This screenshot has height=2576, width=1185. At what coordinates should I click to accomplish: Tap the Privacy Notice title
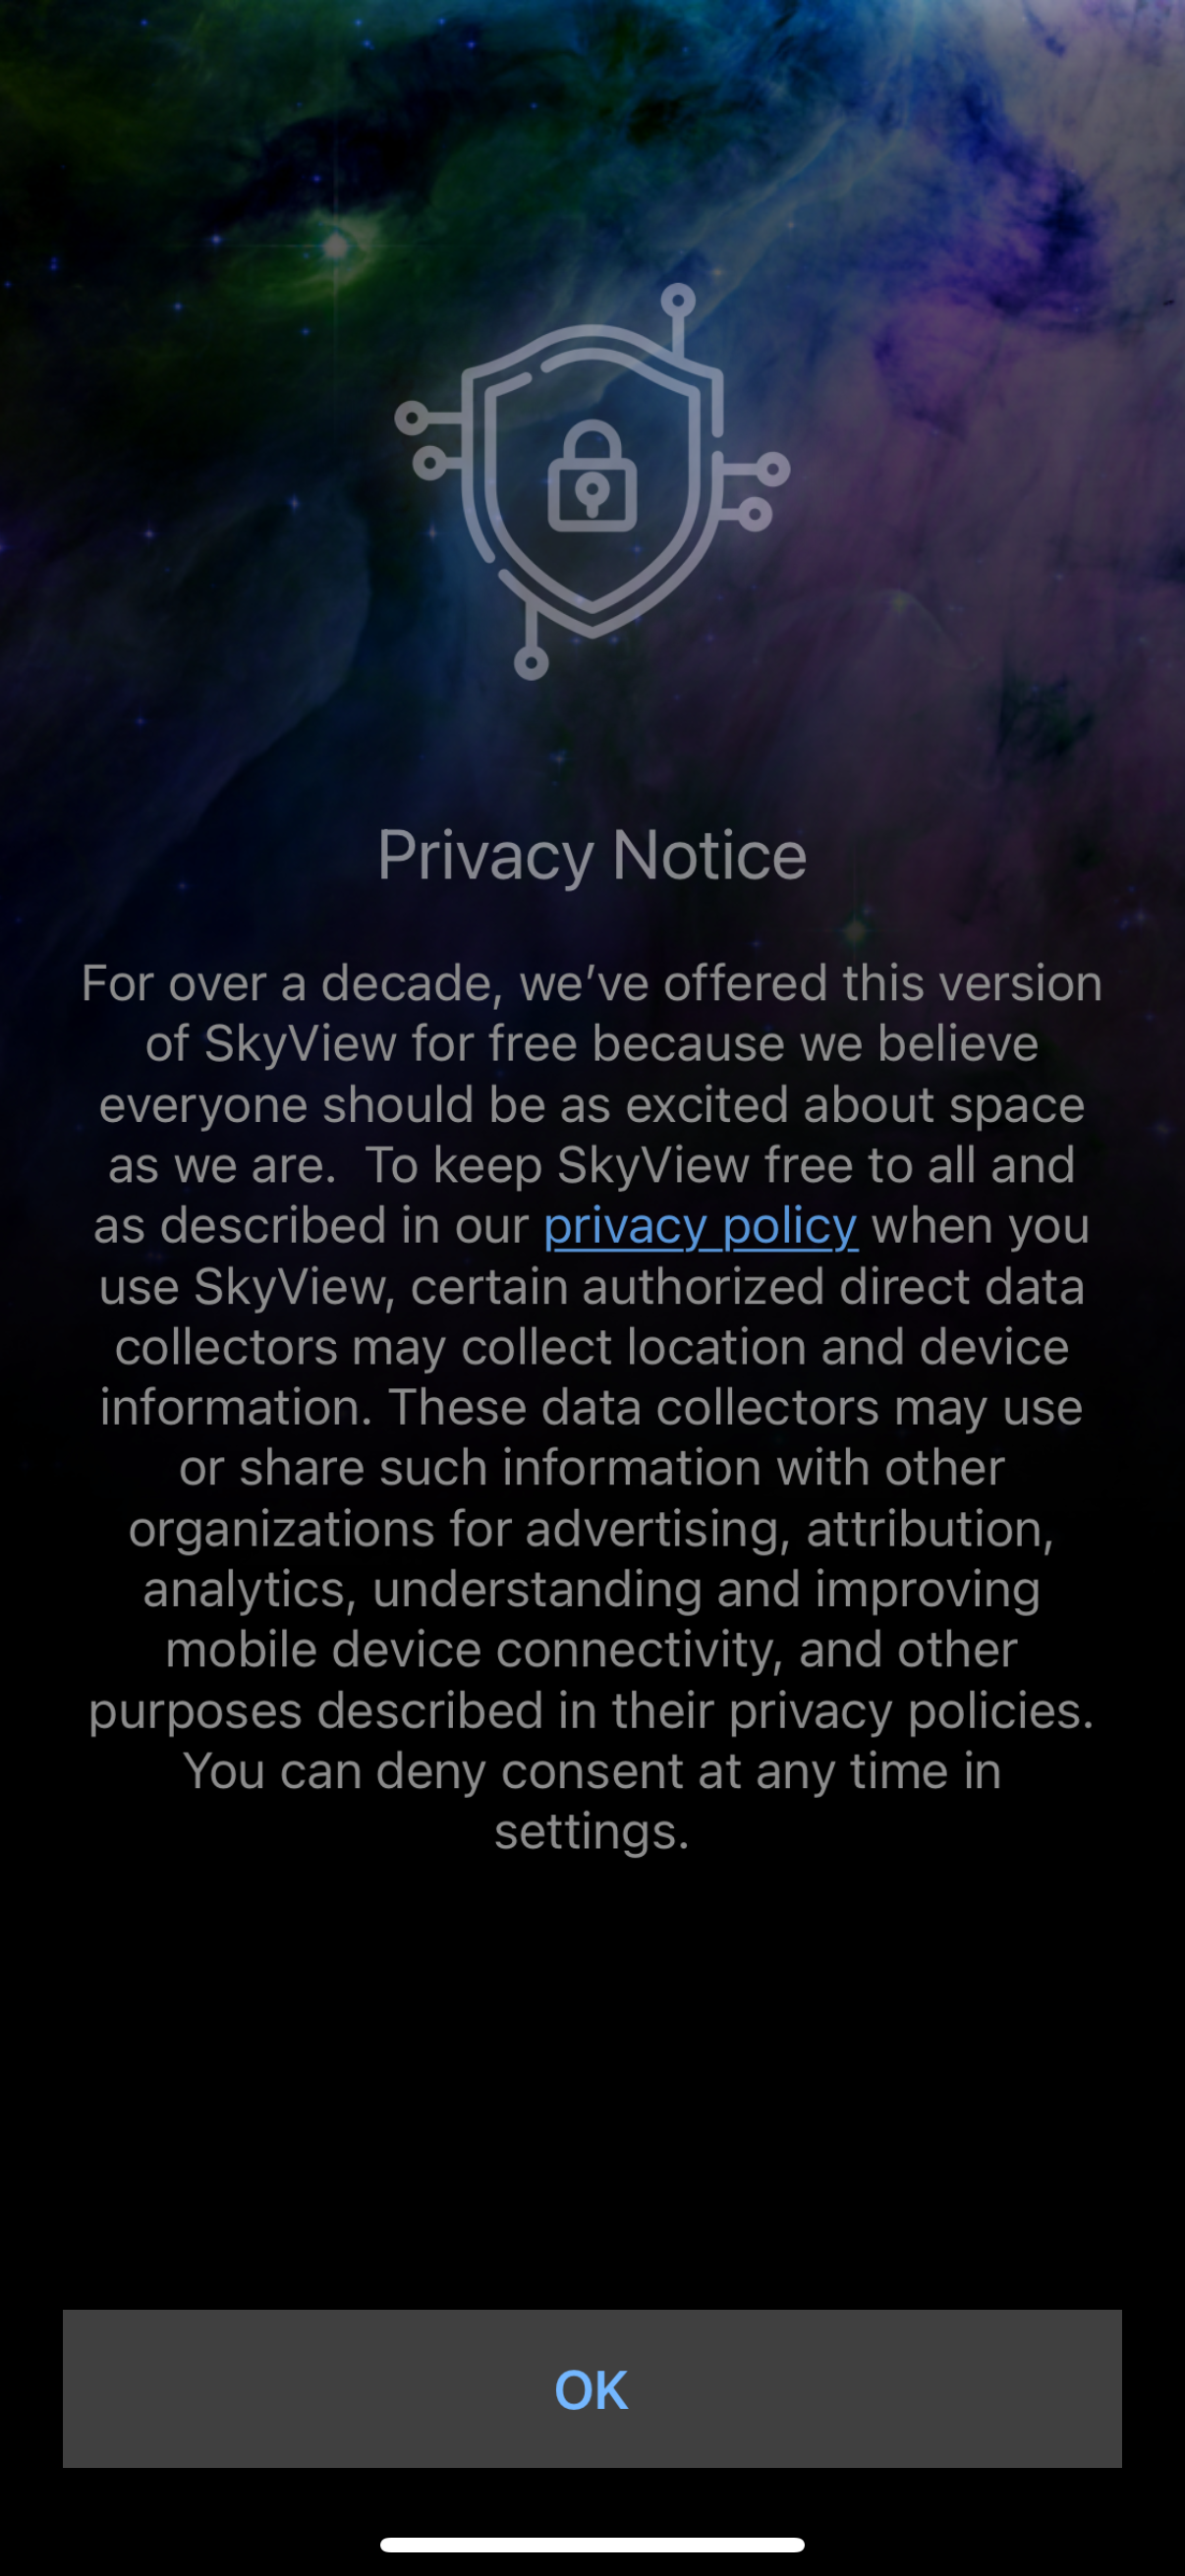coord(592,855)
